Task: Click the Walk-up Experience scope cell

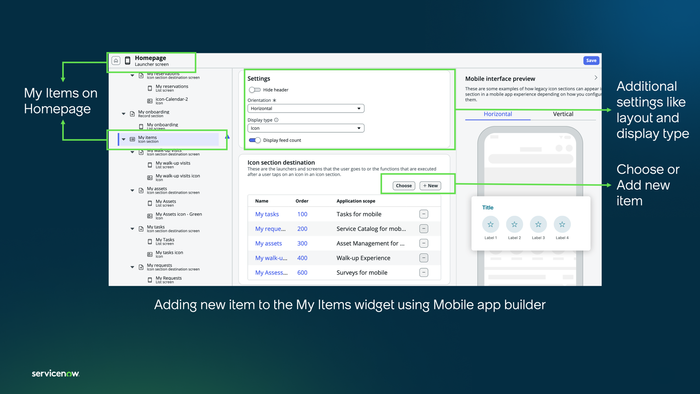Action: coord(363,258)
